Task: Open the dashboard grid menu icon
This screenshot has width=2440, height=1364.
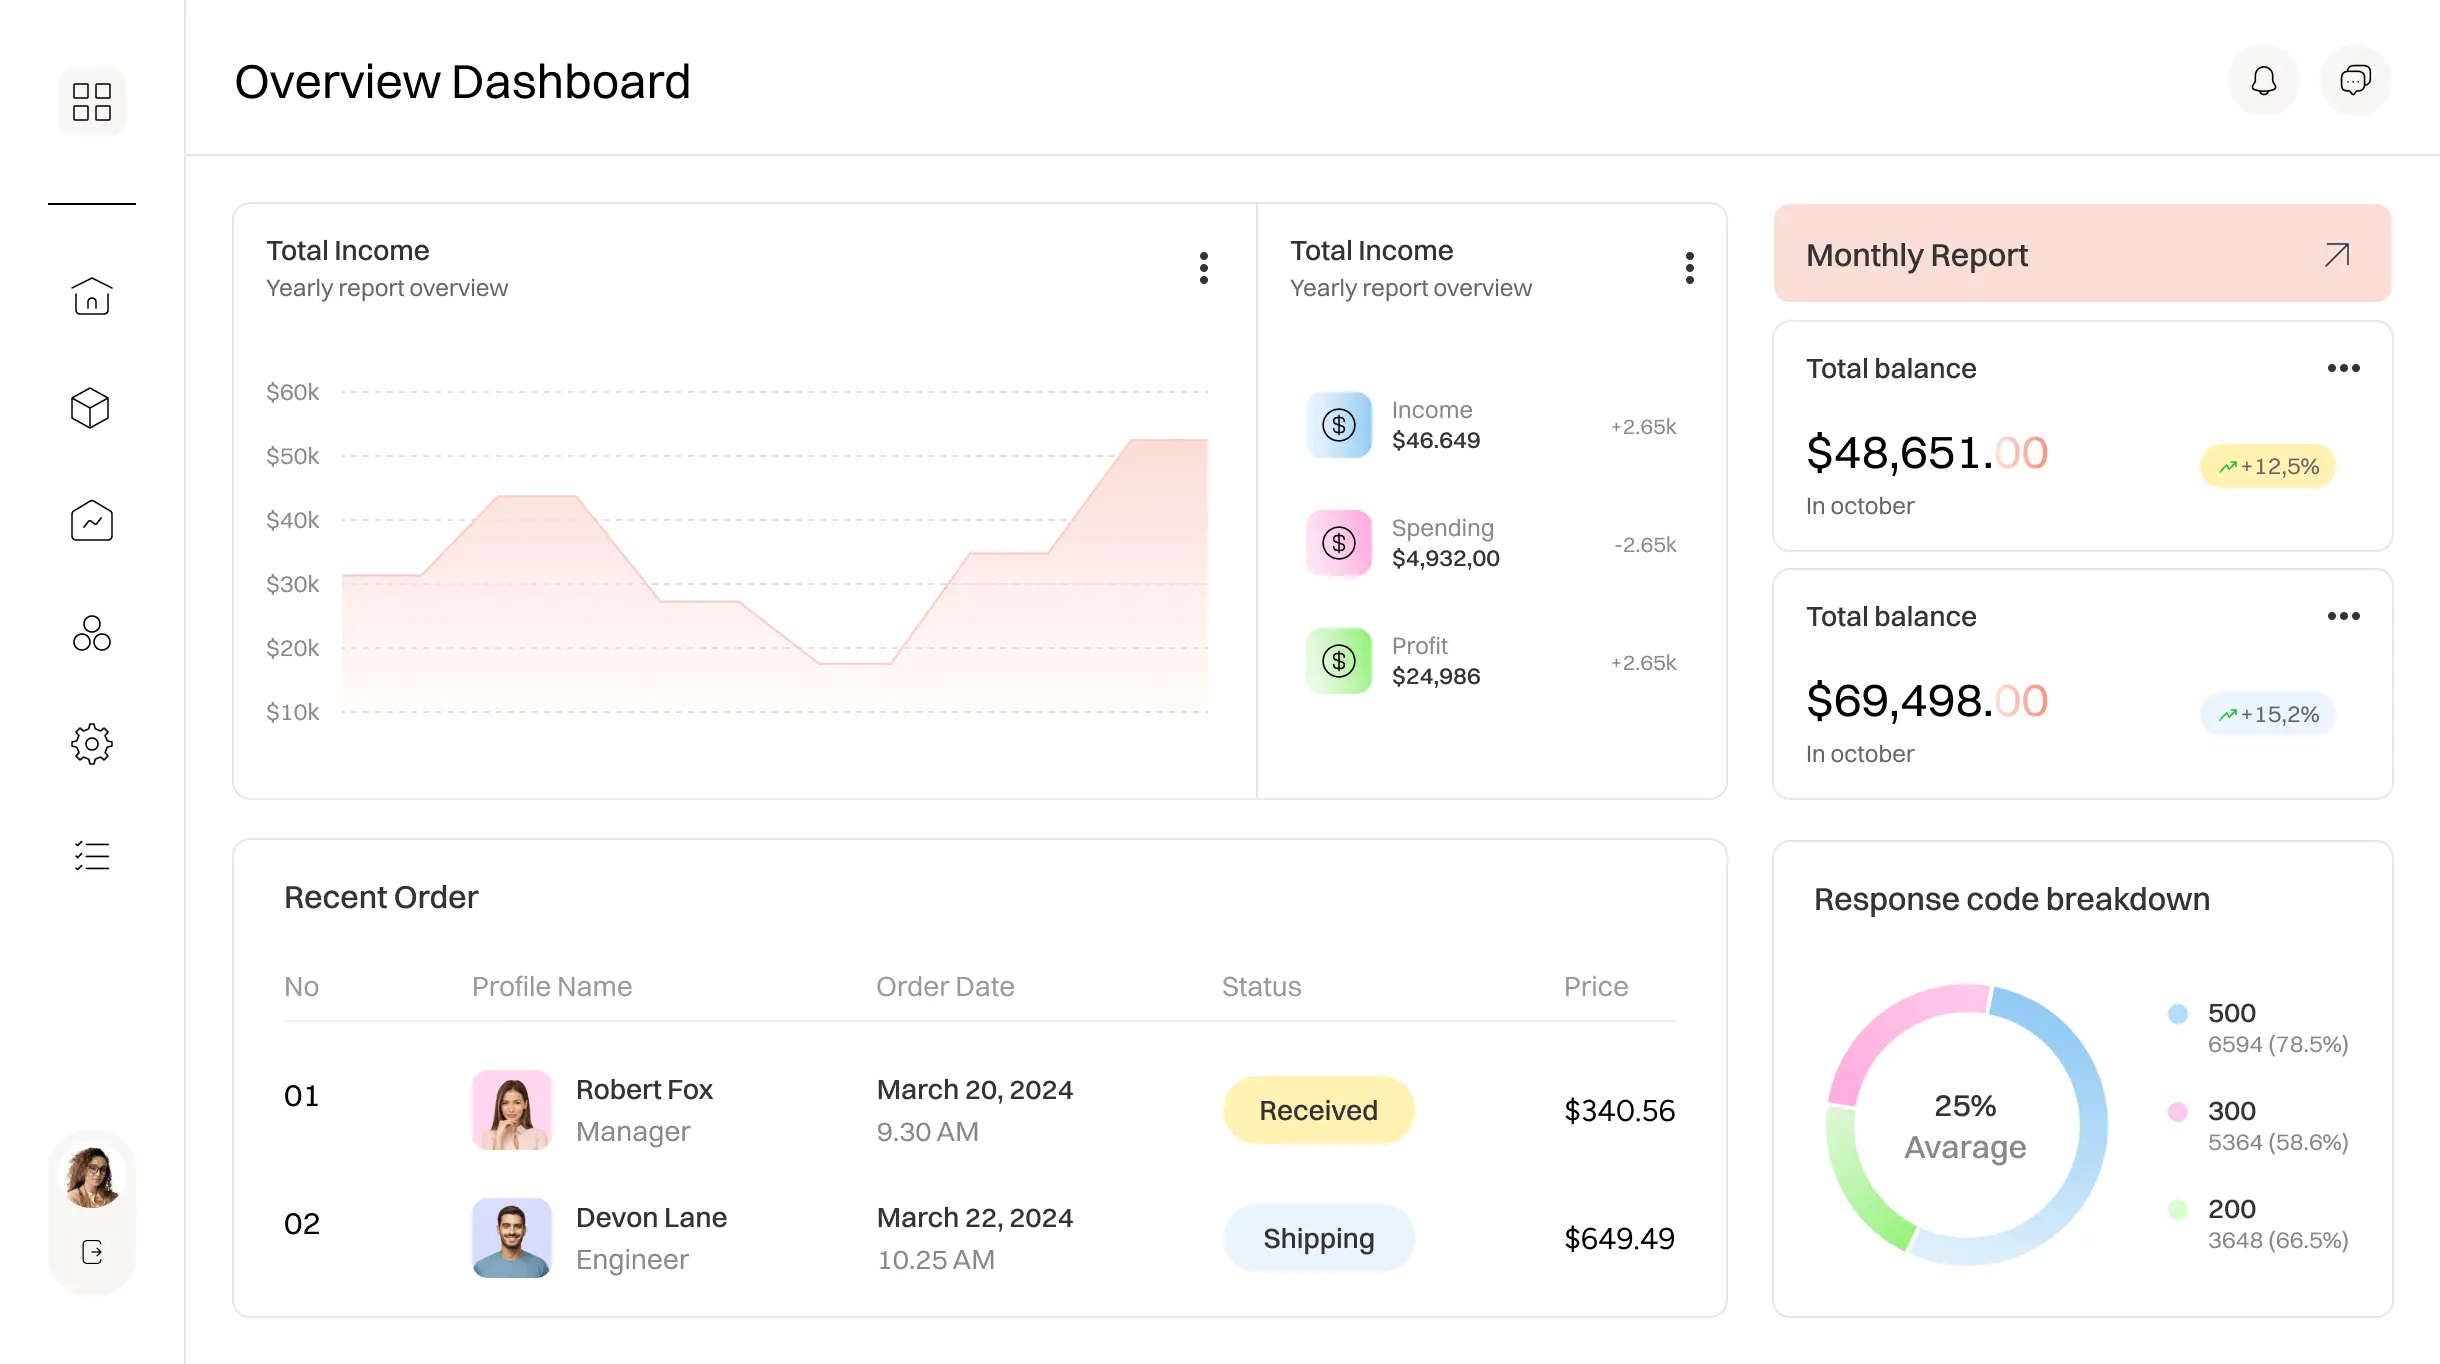Action: pyautogui.click(x=91, y=101)
